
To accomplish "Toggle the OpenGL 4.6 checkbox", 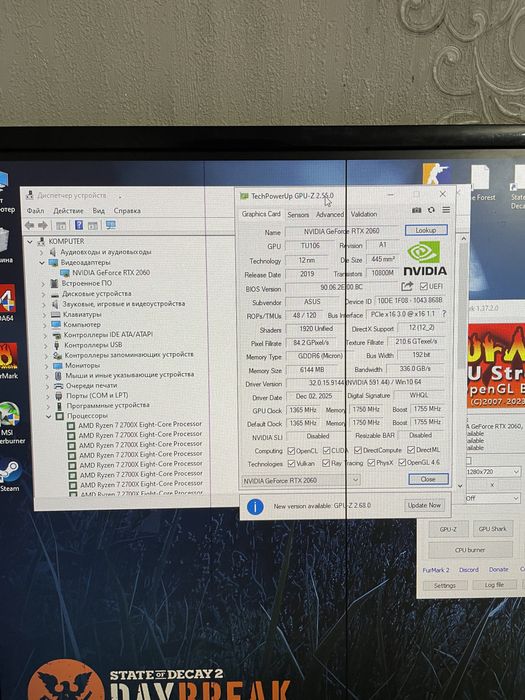I will point(402,462).
